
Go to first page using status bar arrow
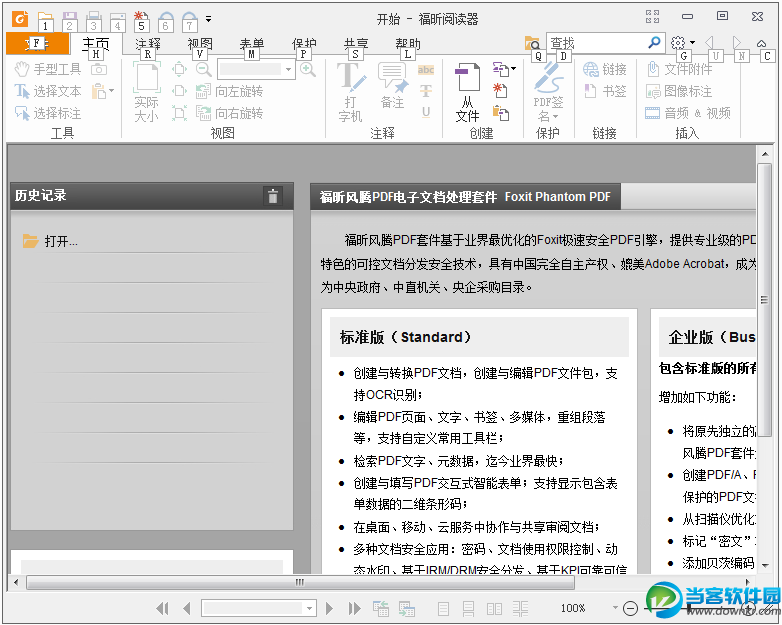pos(163,608)
